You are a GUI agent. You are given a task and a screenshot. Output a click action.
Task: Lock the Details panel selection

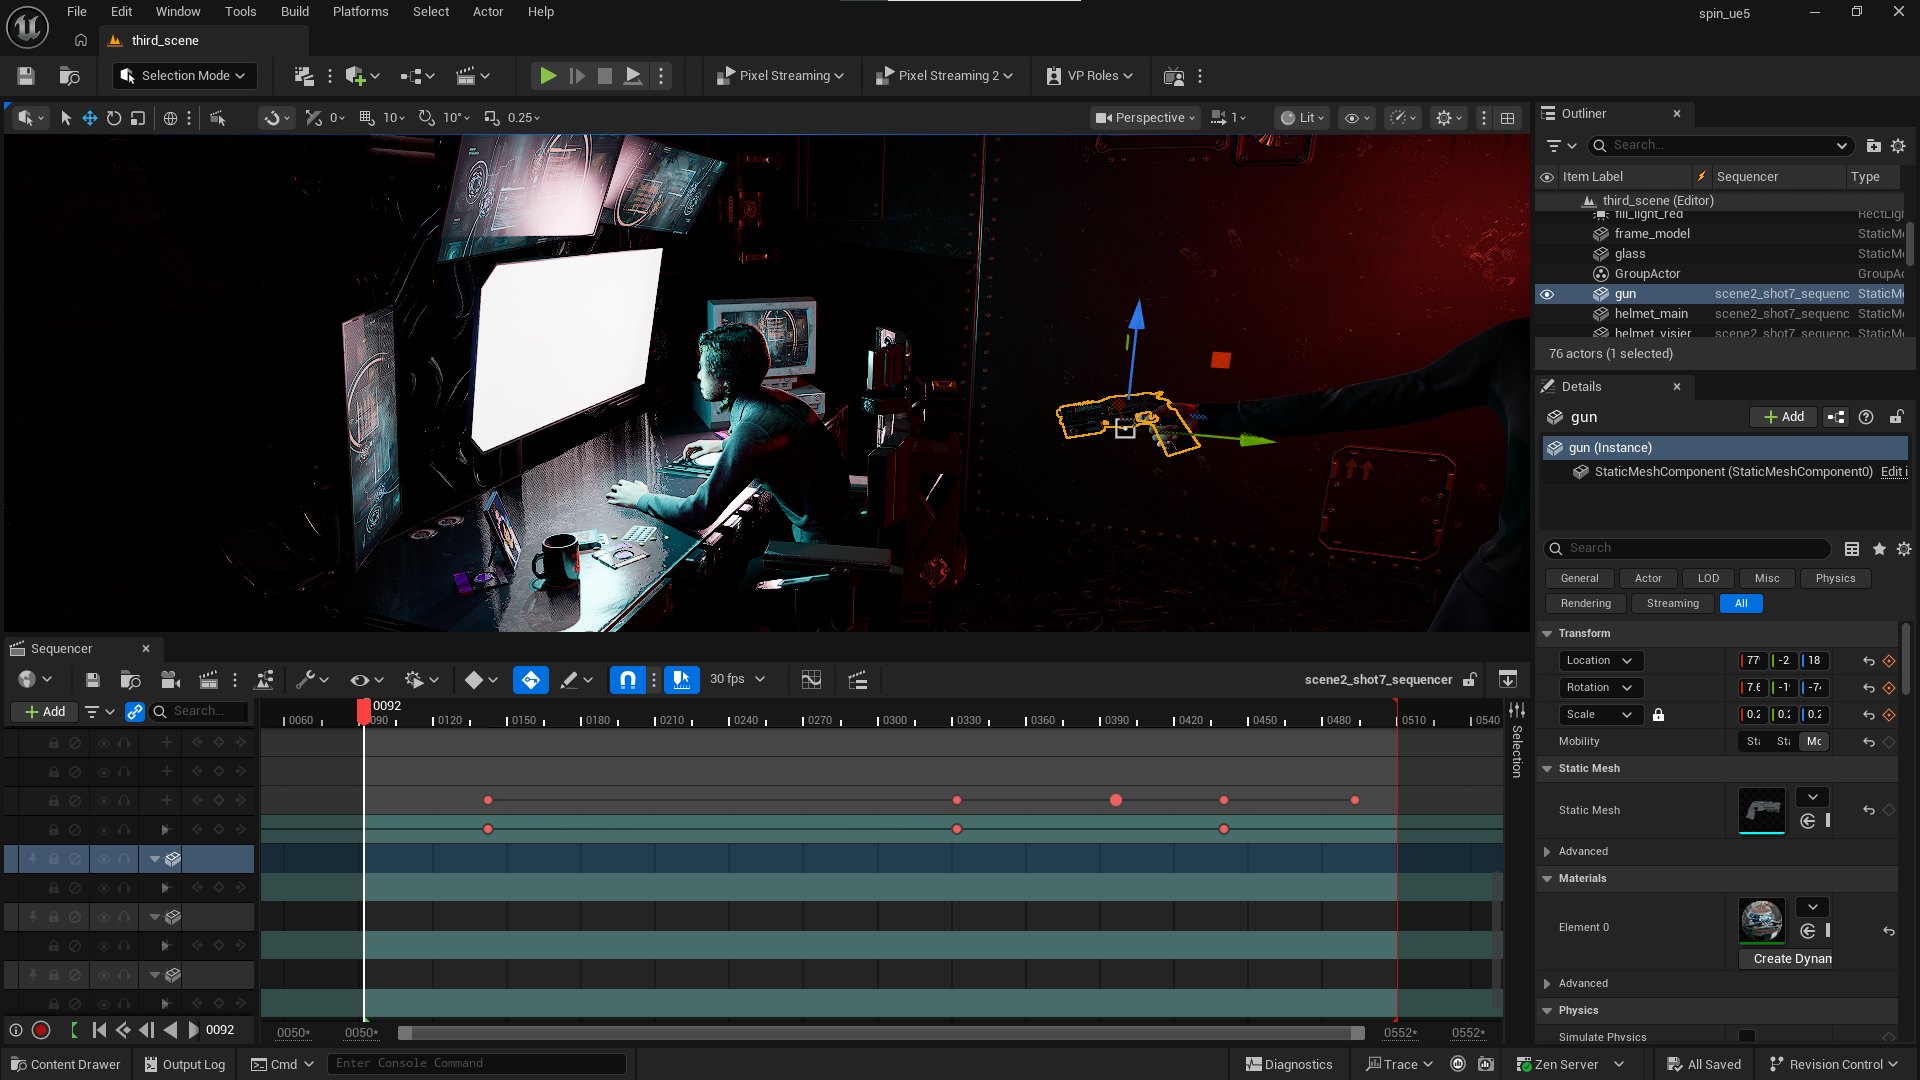(x=1896, y=417)
